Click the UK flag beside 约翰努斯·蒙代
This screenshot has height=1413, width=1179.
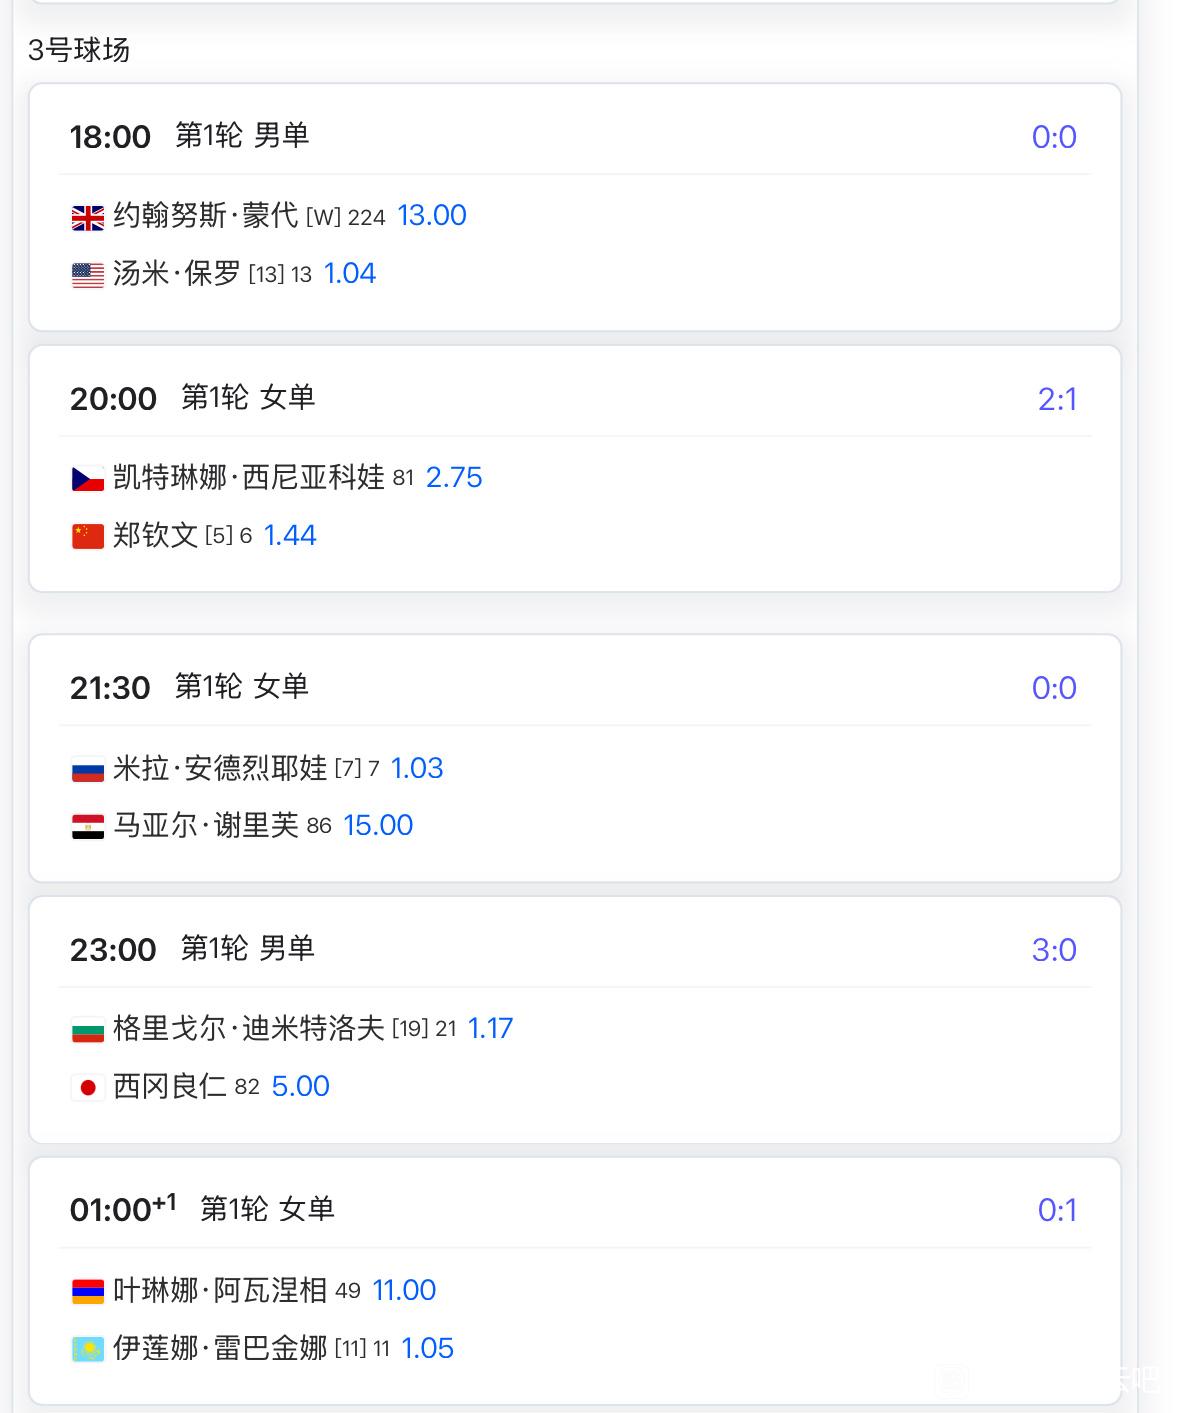click(x=88, y=217)
